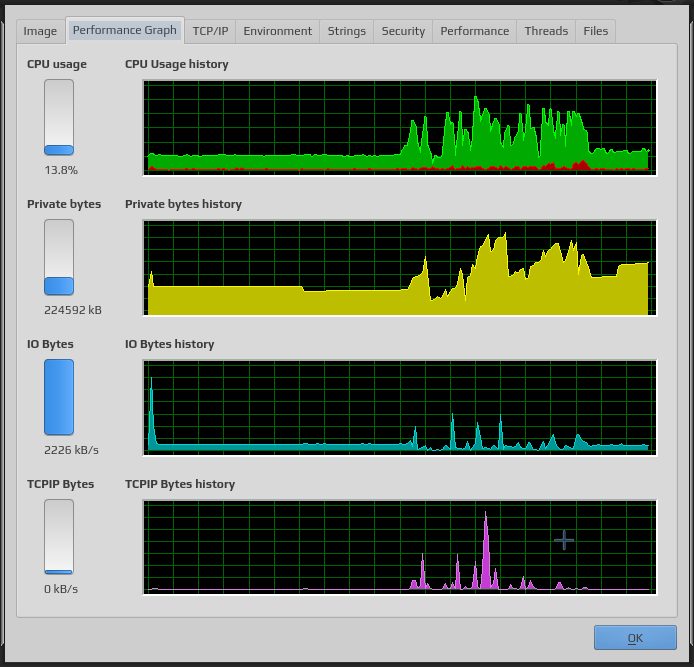Click the 'Private bytes history' heading

(183, 204)
